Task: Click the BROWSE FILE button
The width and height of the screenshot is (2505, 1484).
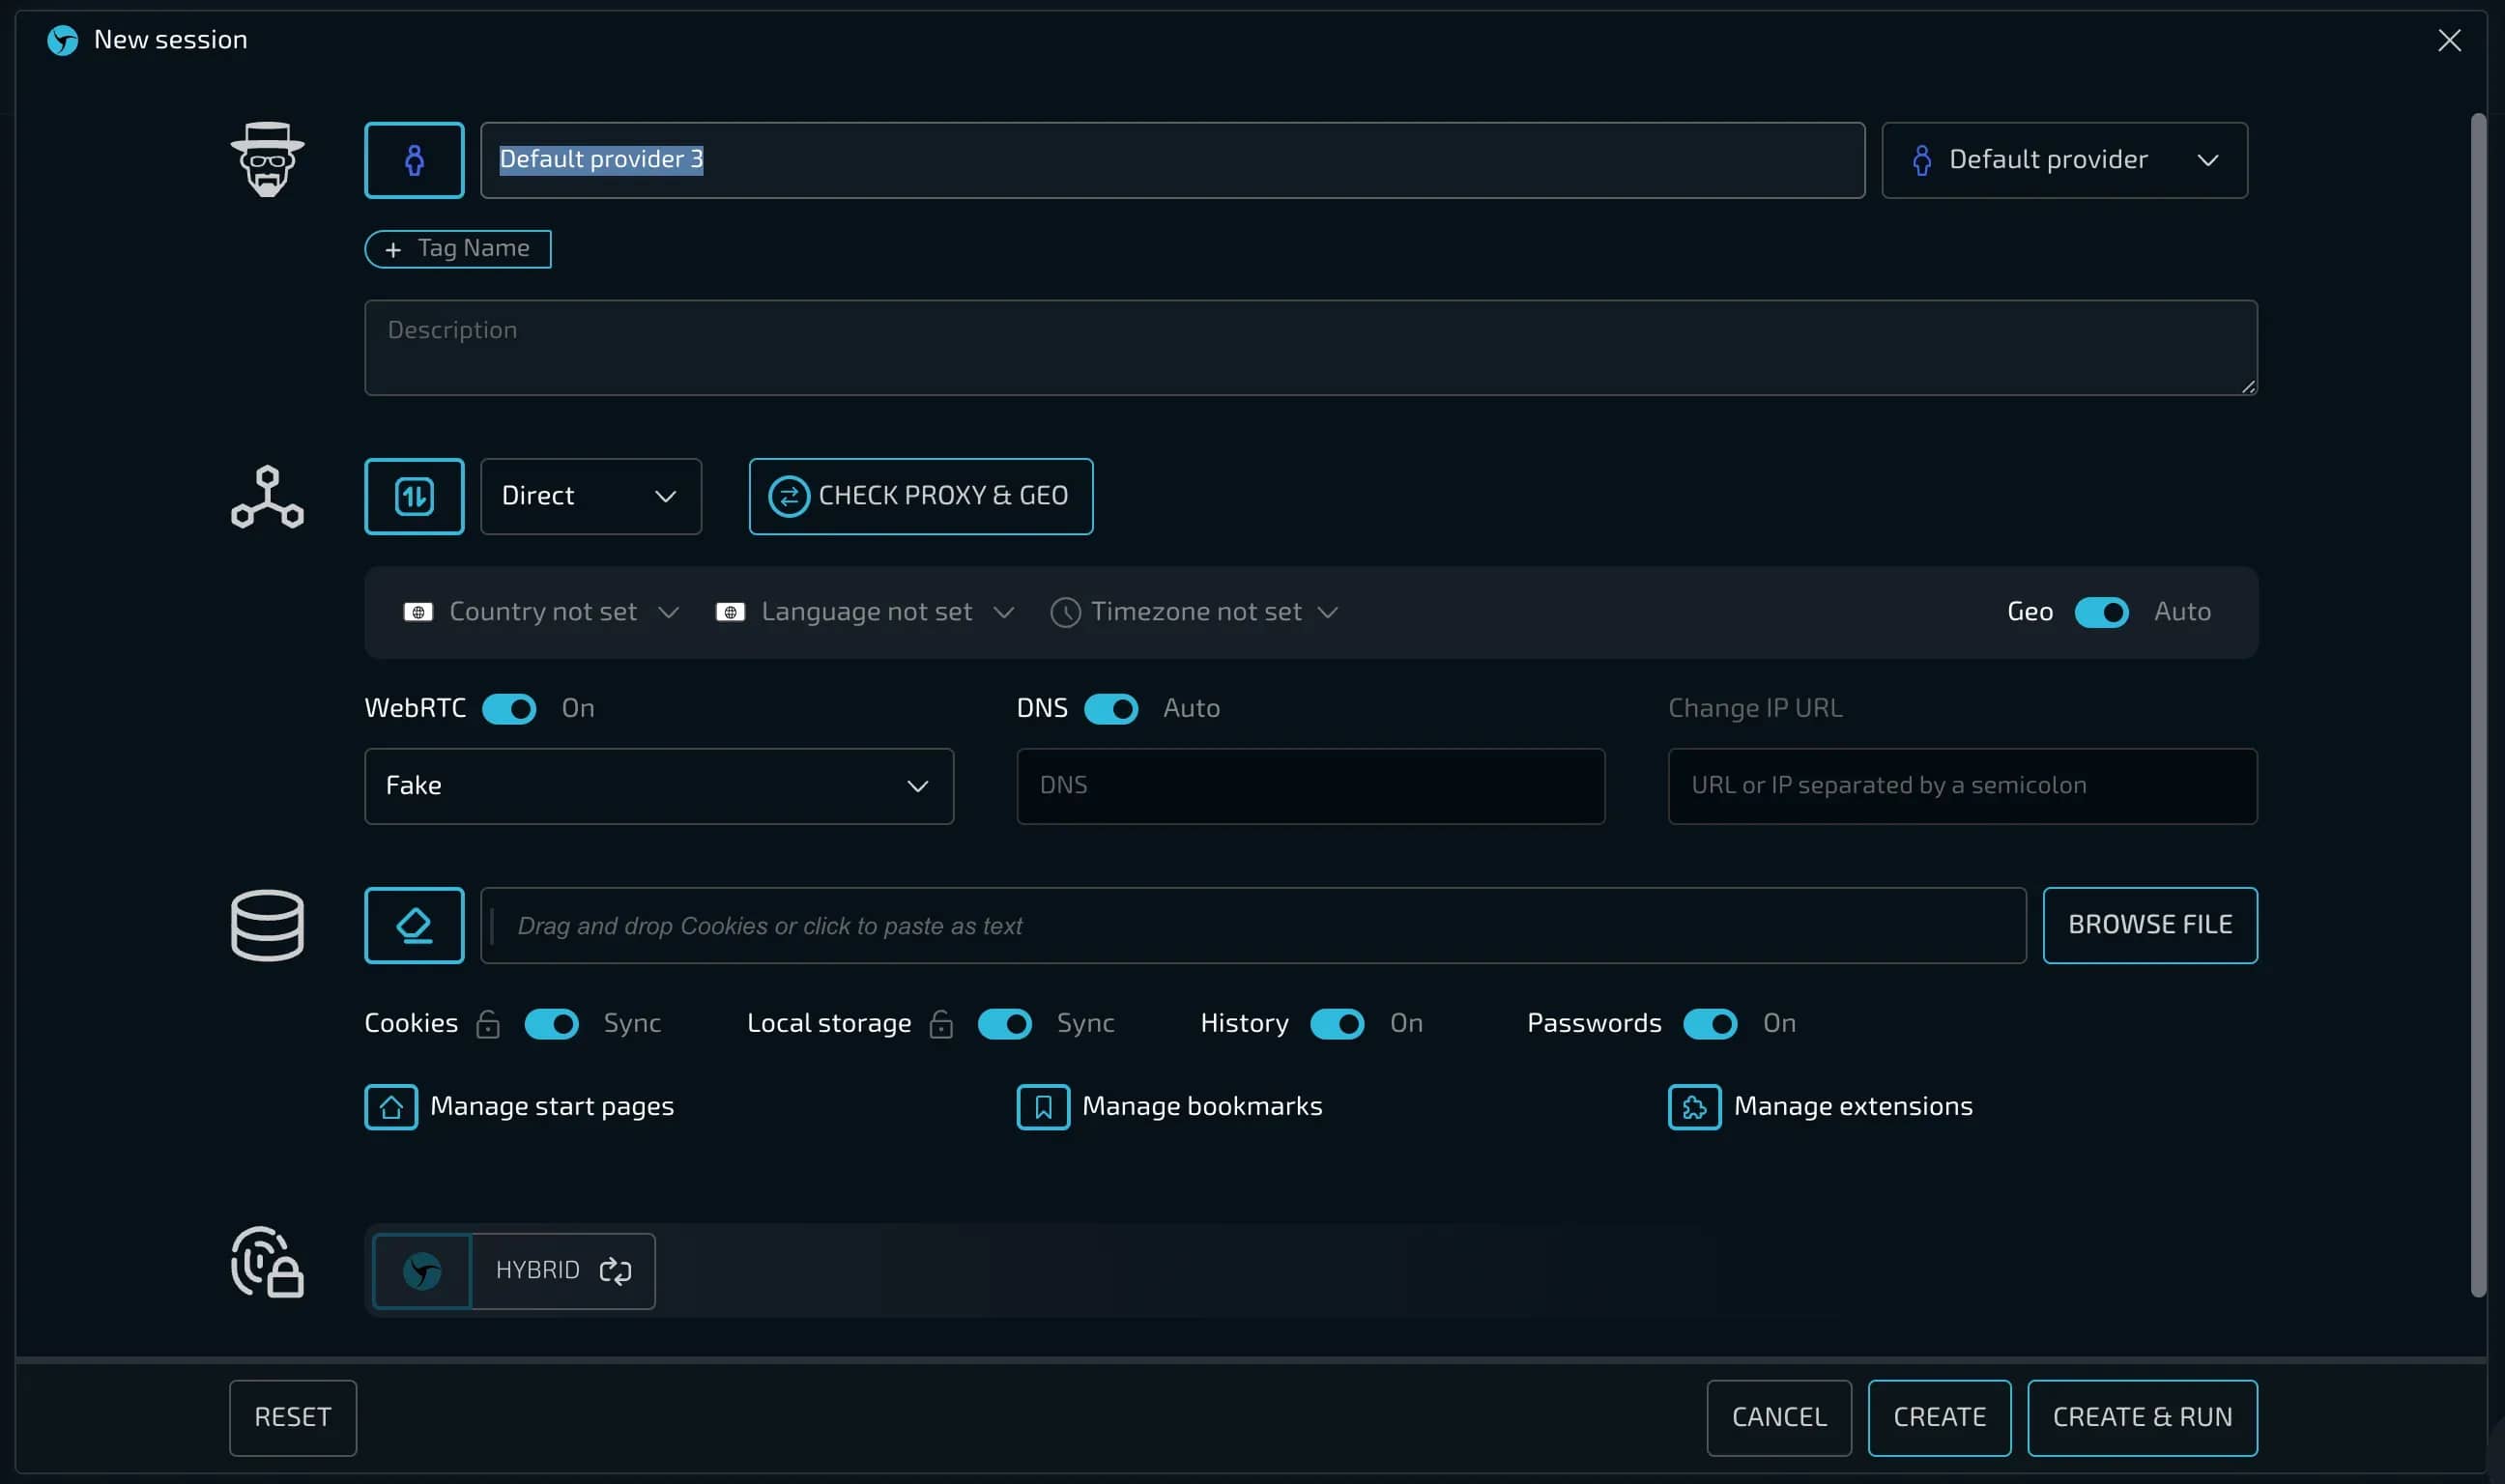Action: click(x=2150, y=925)
